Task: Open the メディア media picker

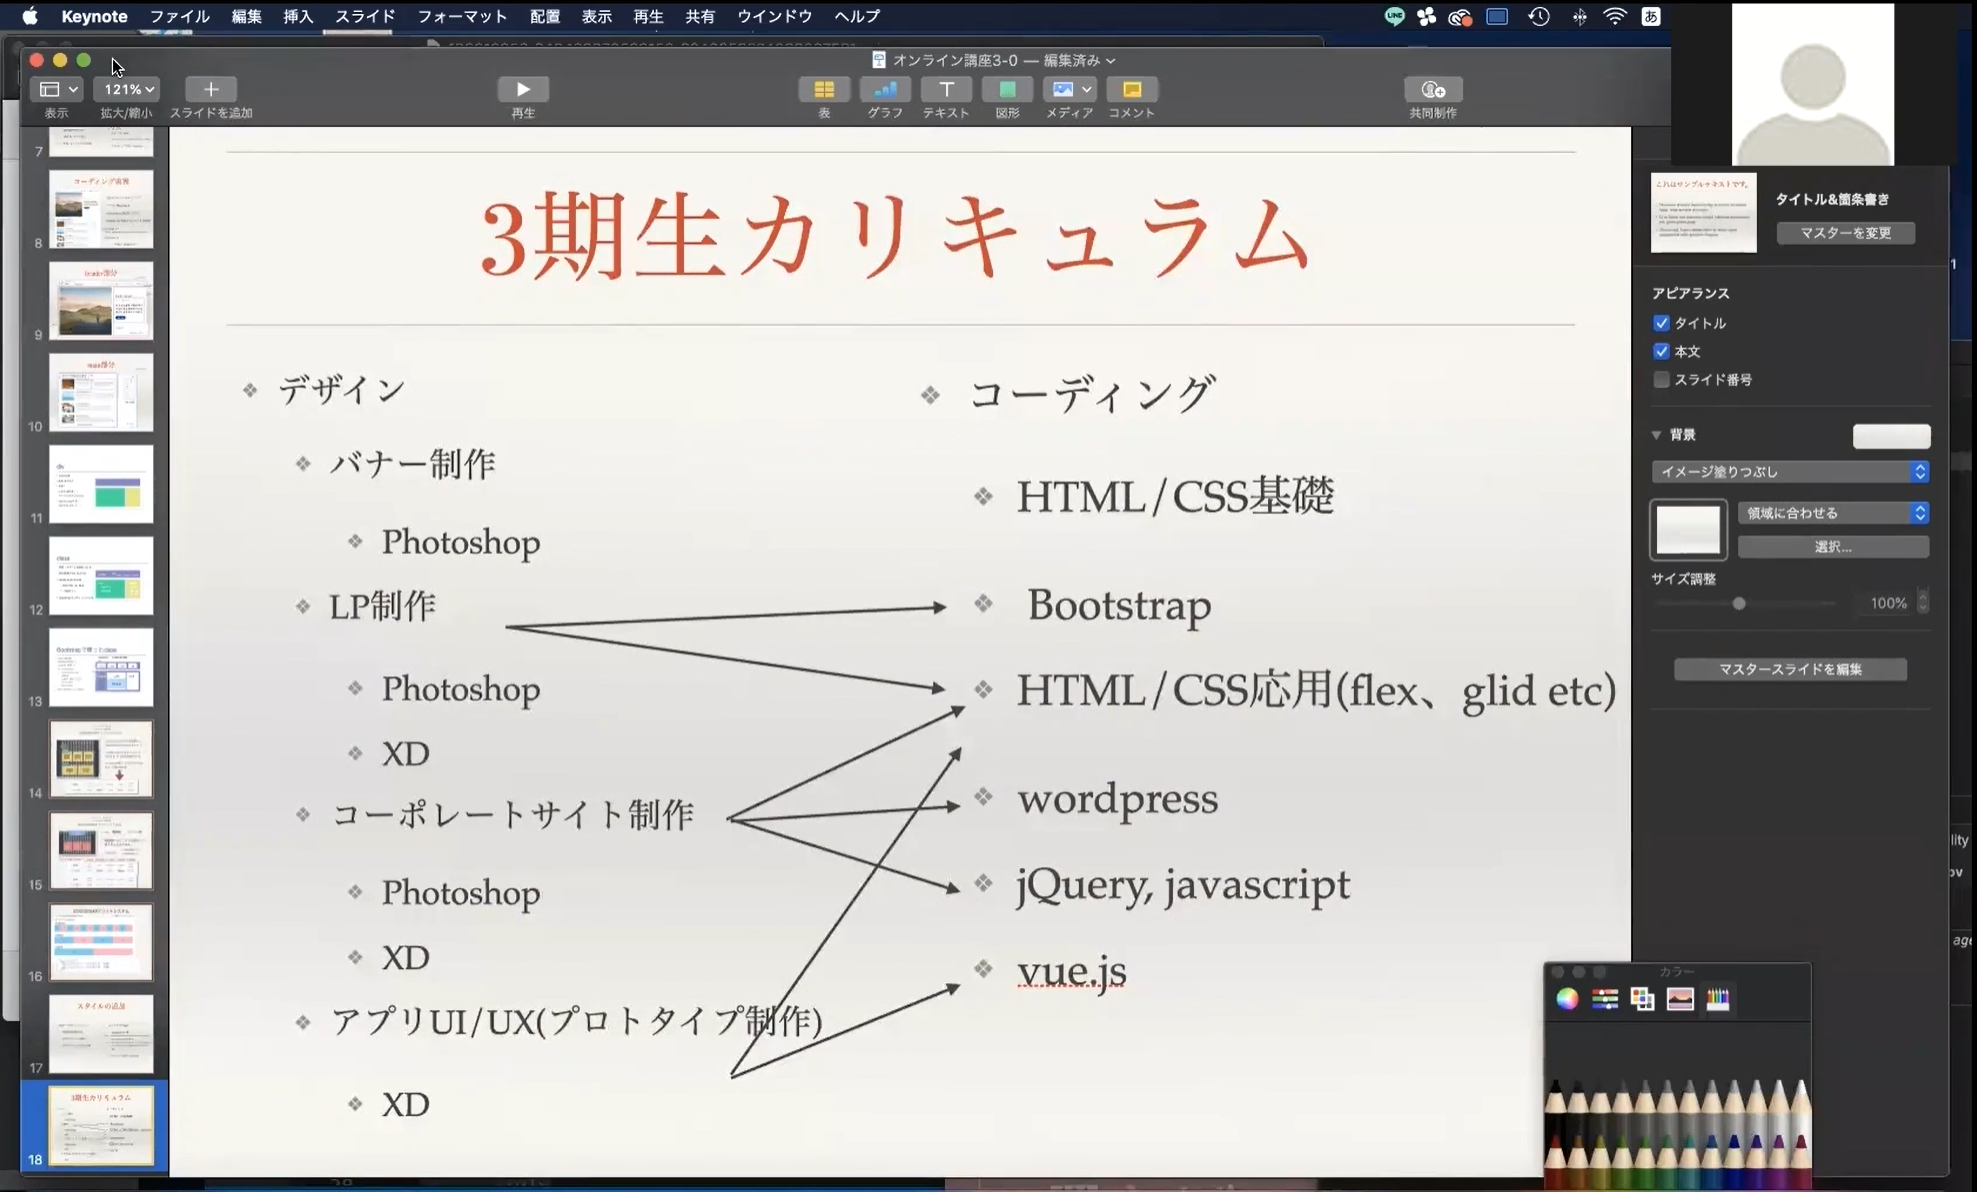Action: tap(1069, 89)
